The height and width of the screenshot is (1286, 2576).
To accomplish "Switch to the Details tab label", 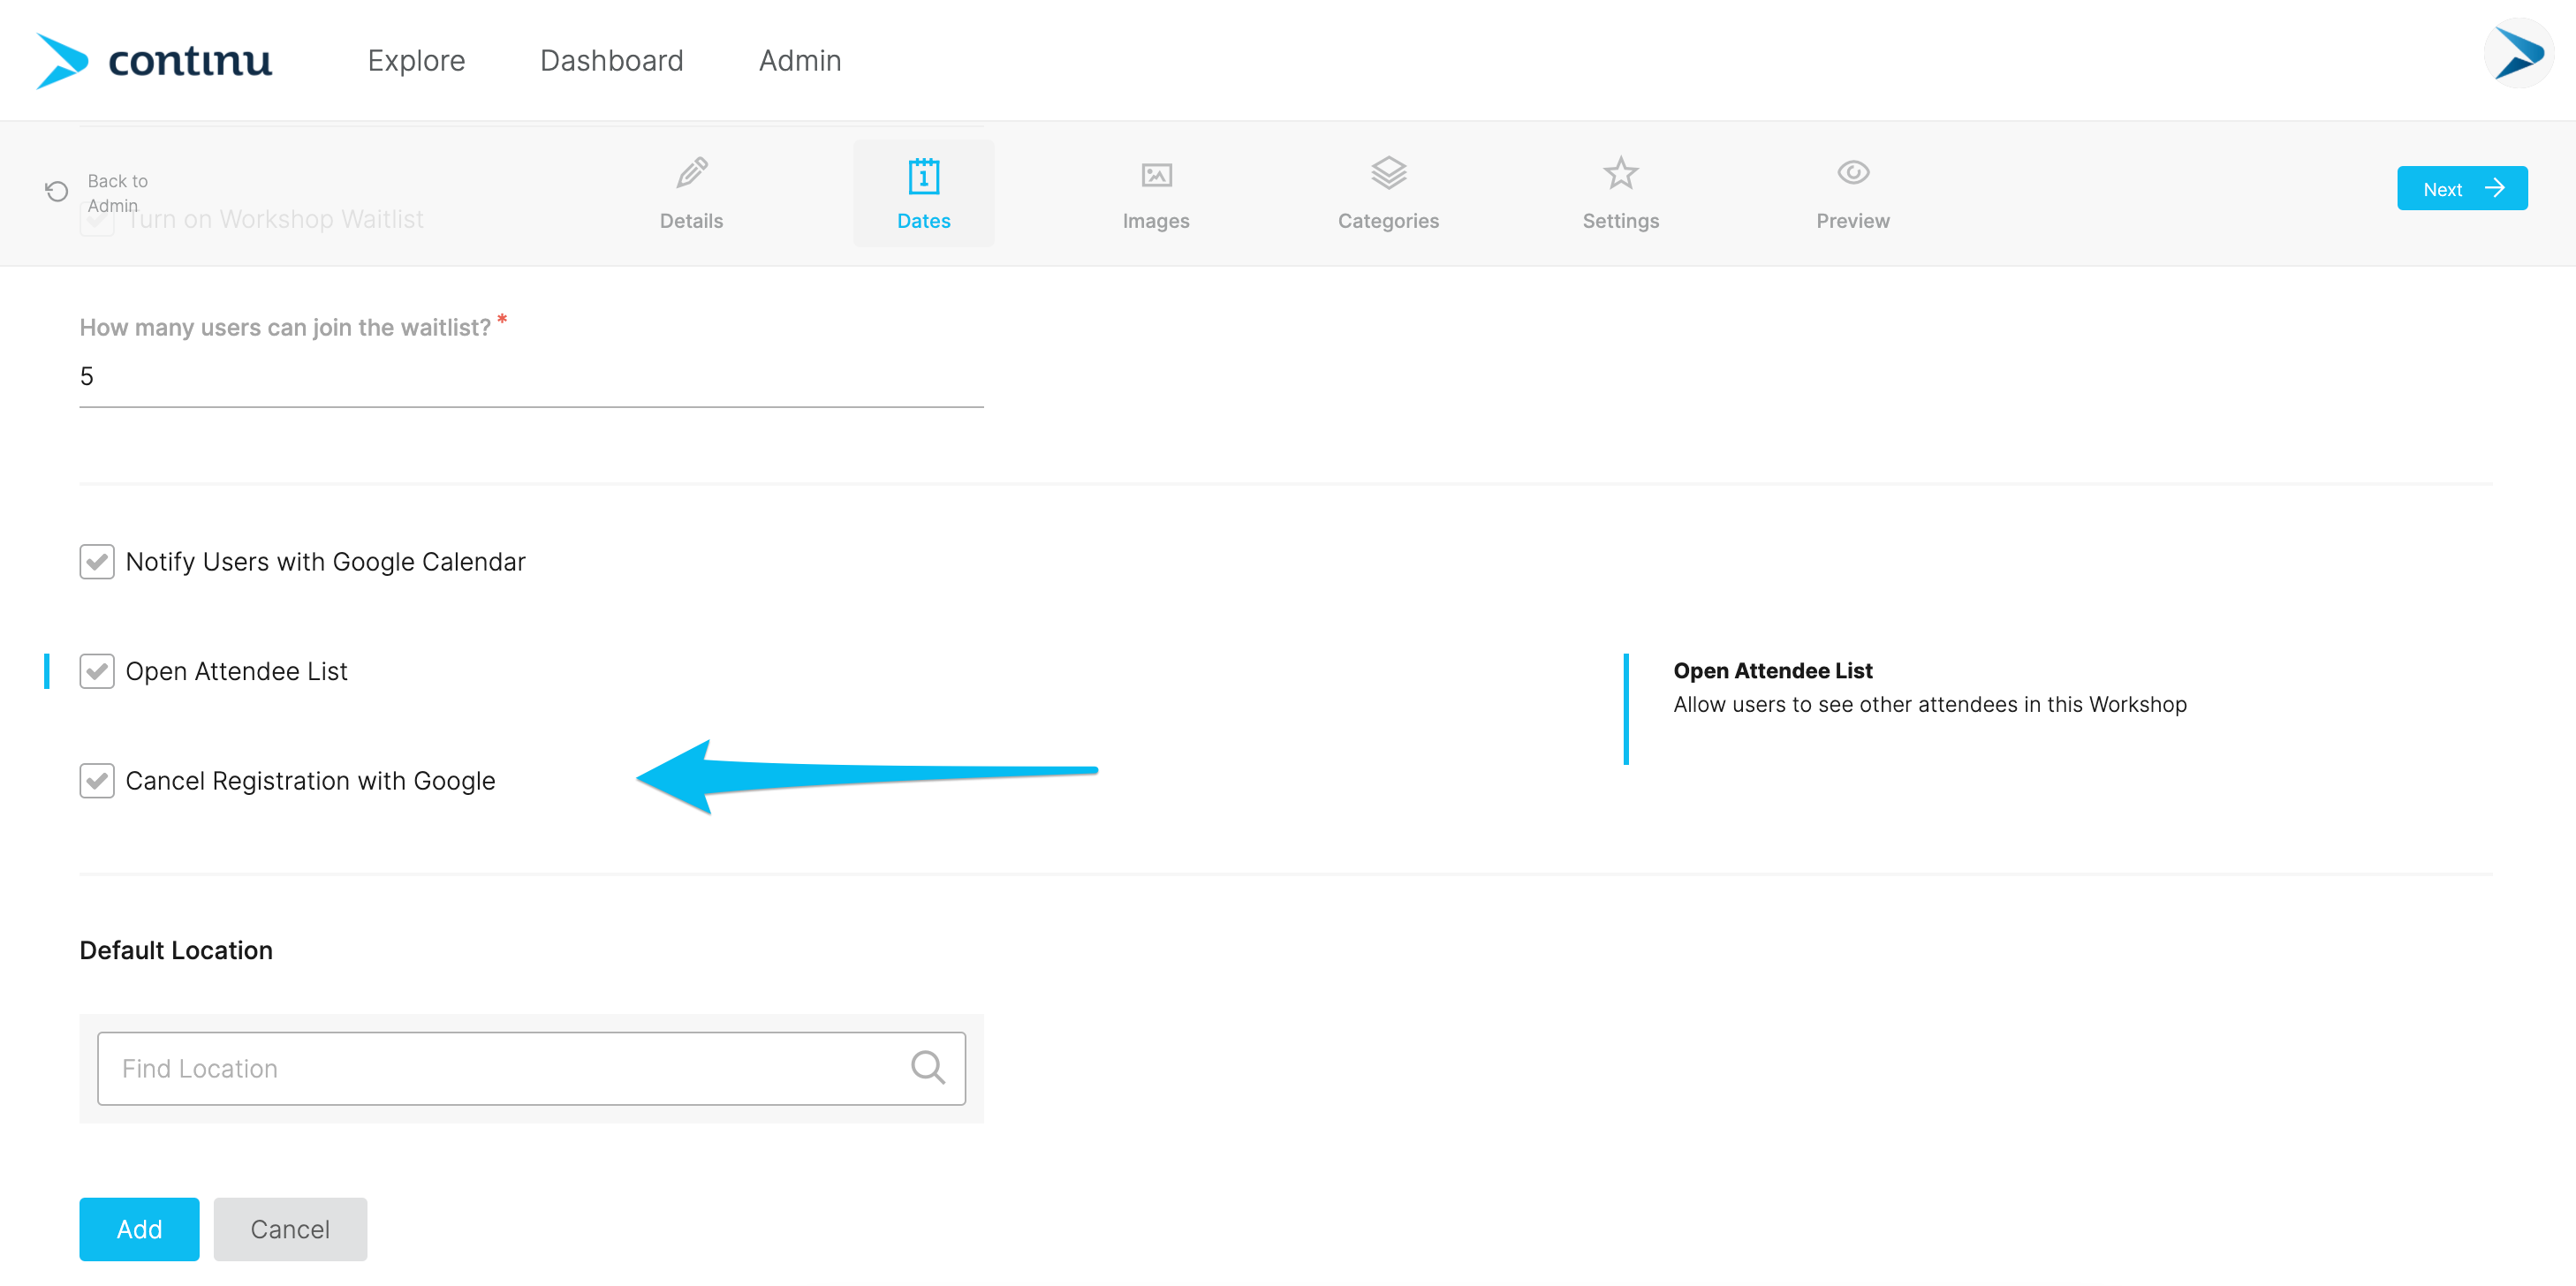I will [x=691, y=221].
